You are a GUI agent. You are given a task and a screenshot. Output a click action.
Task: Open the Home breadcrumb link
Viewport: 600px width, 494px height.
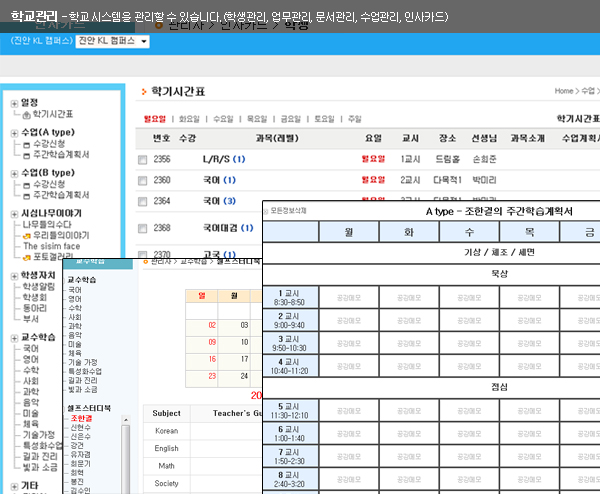coord(563,91)
